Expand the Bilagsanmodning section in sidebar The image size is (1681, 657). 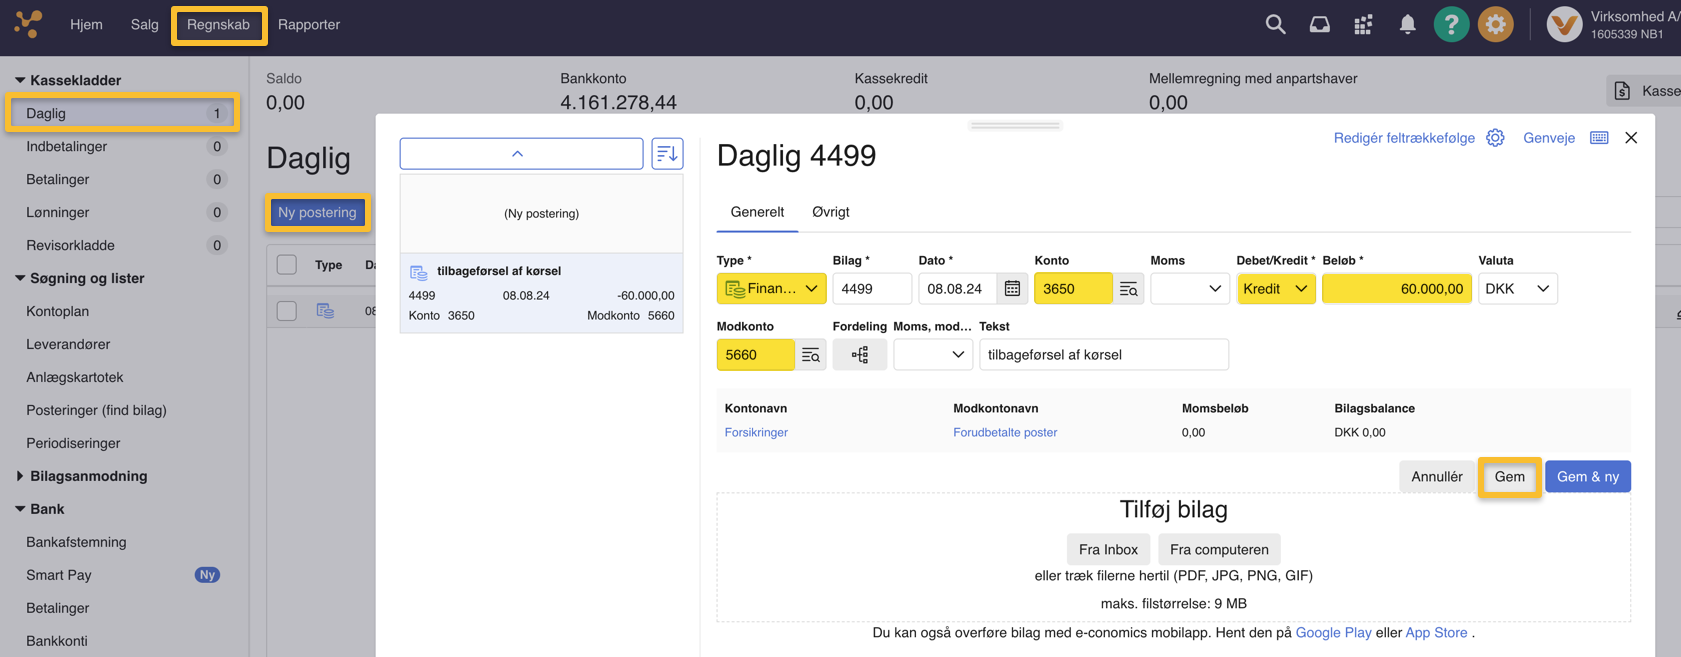coord(21,476)
